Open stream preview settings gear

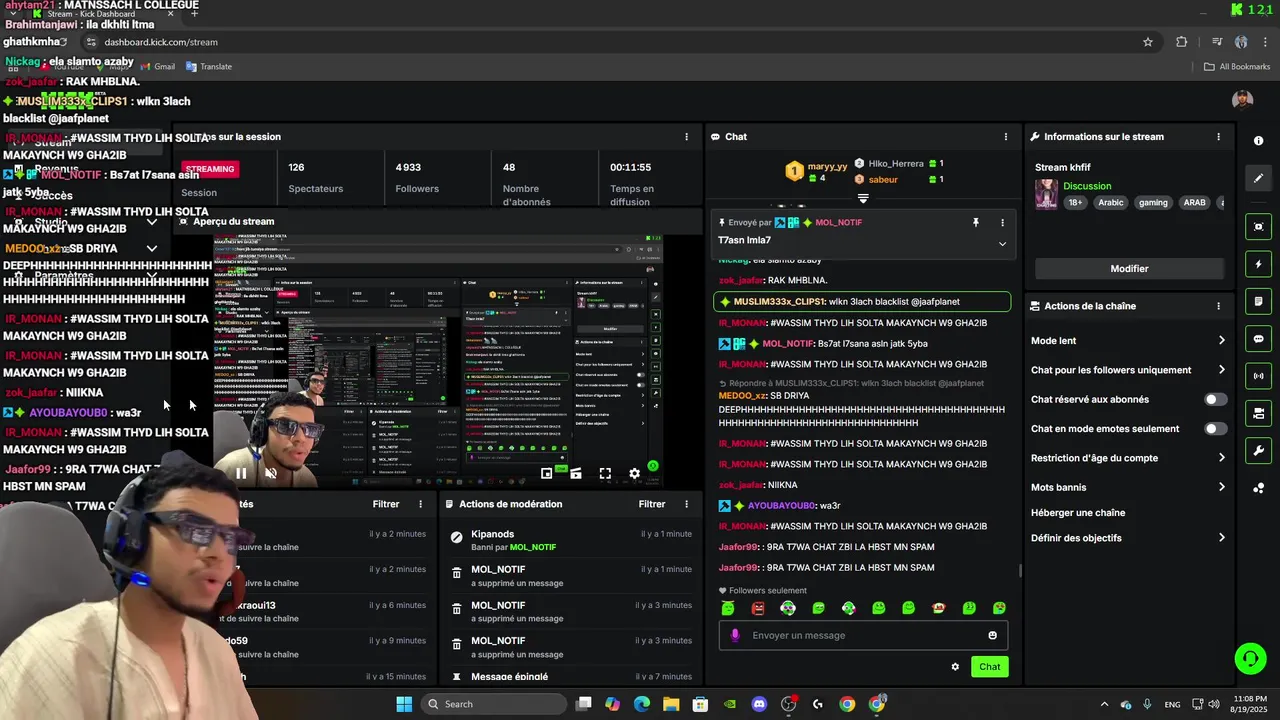click(x=634, y=474)
